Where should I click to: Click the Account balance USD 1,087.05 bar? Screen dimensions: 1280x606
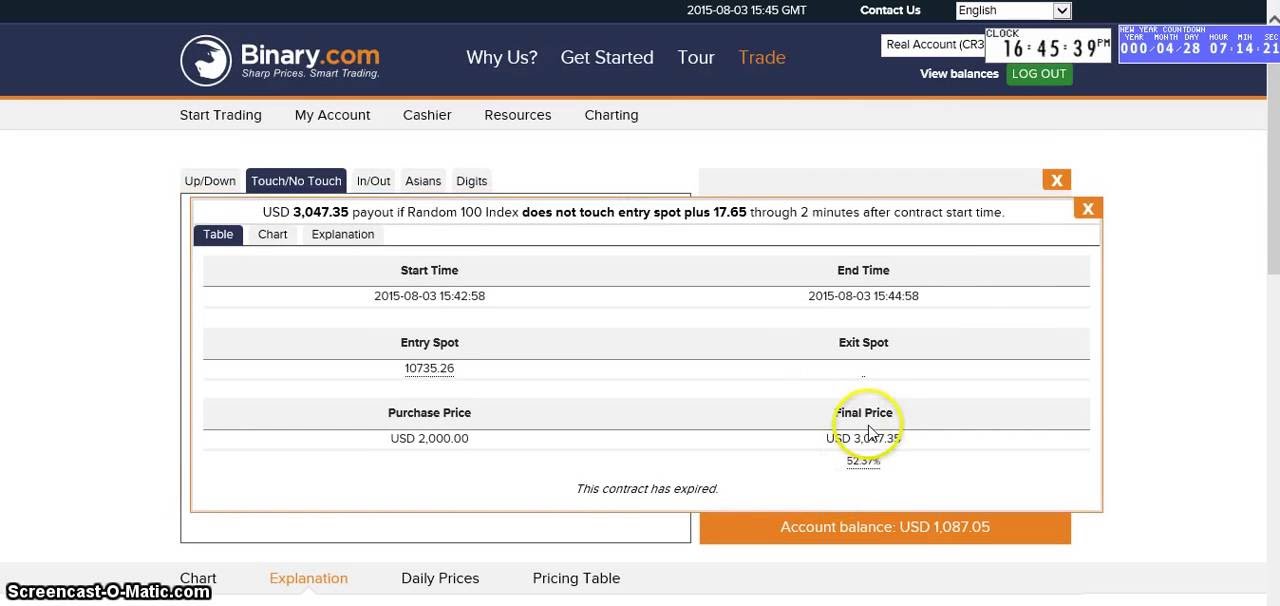(x=885, y=527)
